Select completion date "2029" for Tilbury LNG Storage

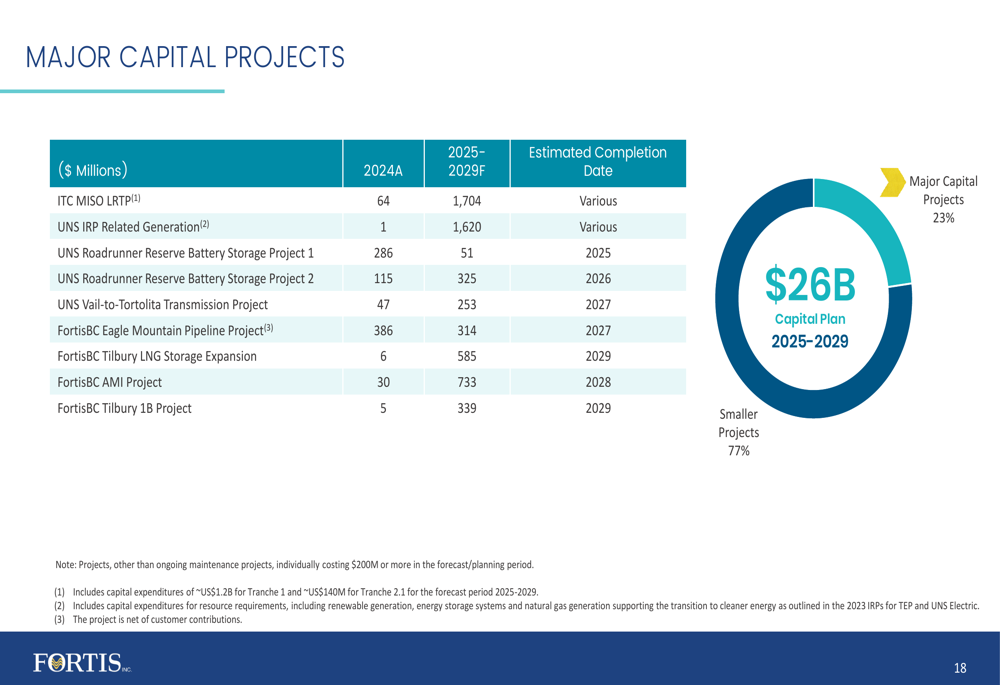tap(598, 357)
